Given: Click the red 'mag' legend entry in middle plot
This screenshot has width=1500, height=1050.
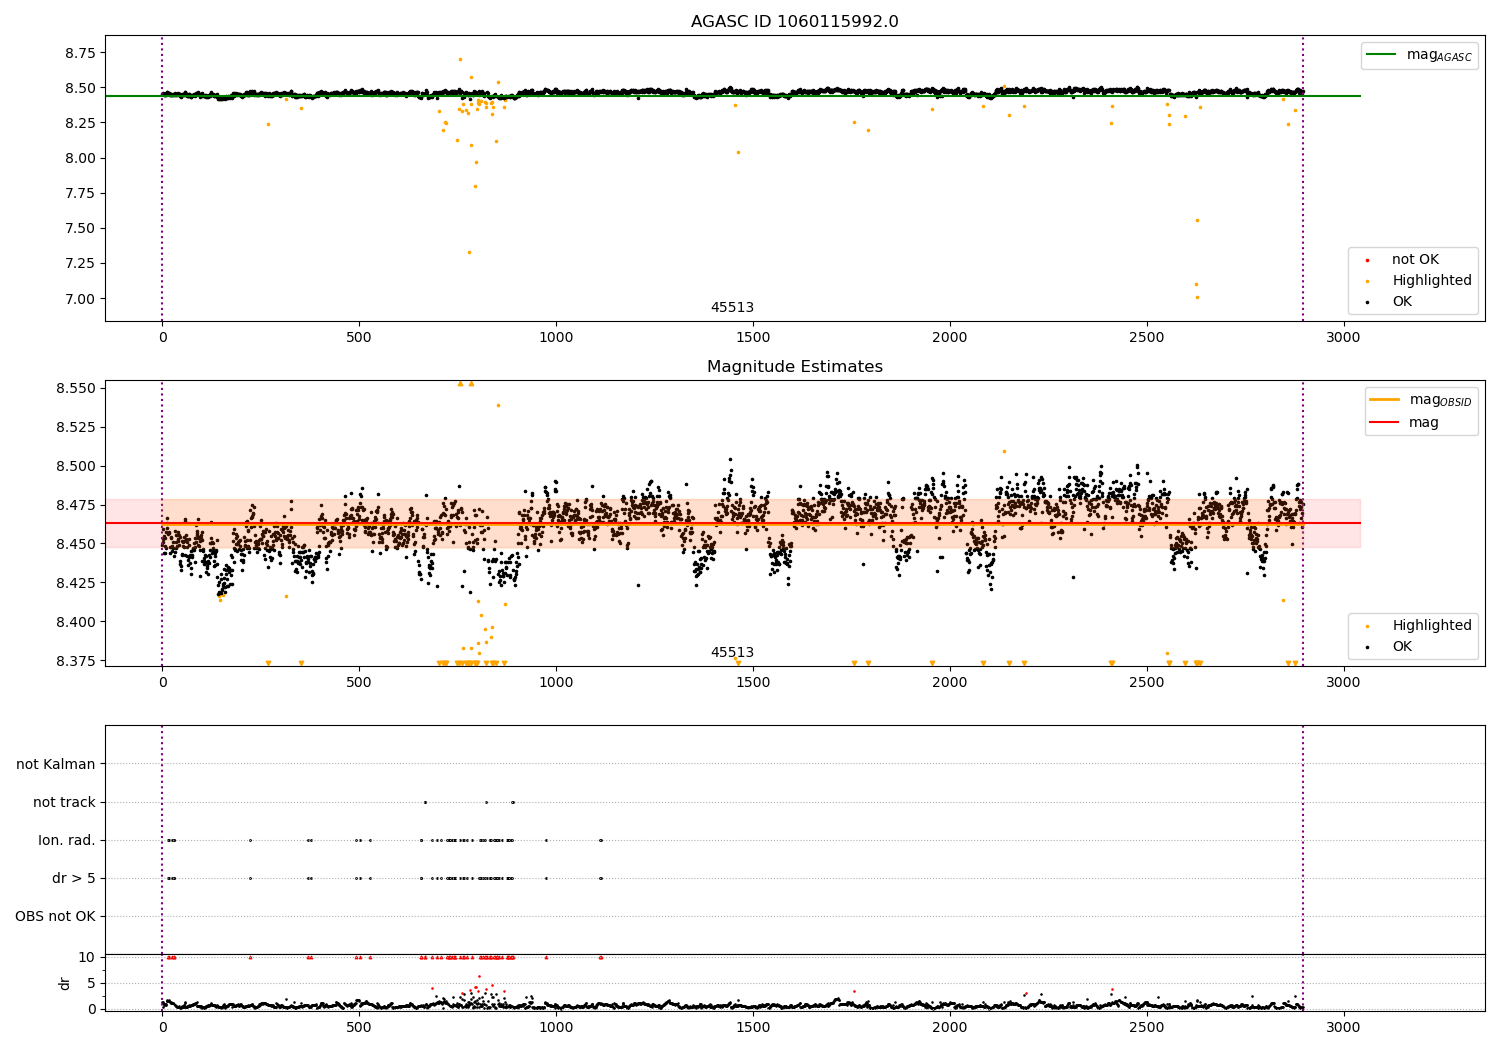Looking at the screenshot, I should [x=1406, y=422].
